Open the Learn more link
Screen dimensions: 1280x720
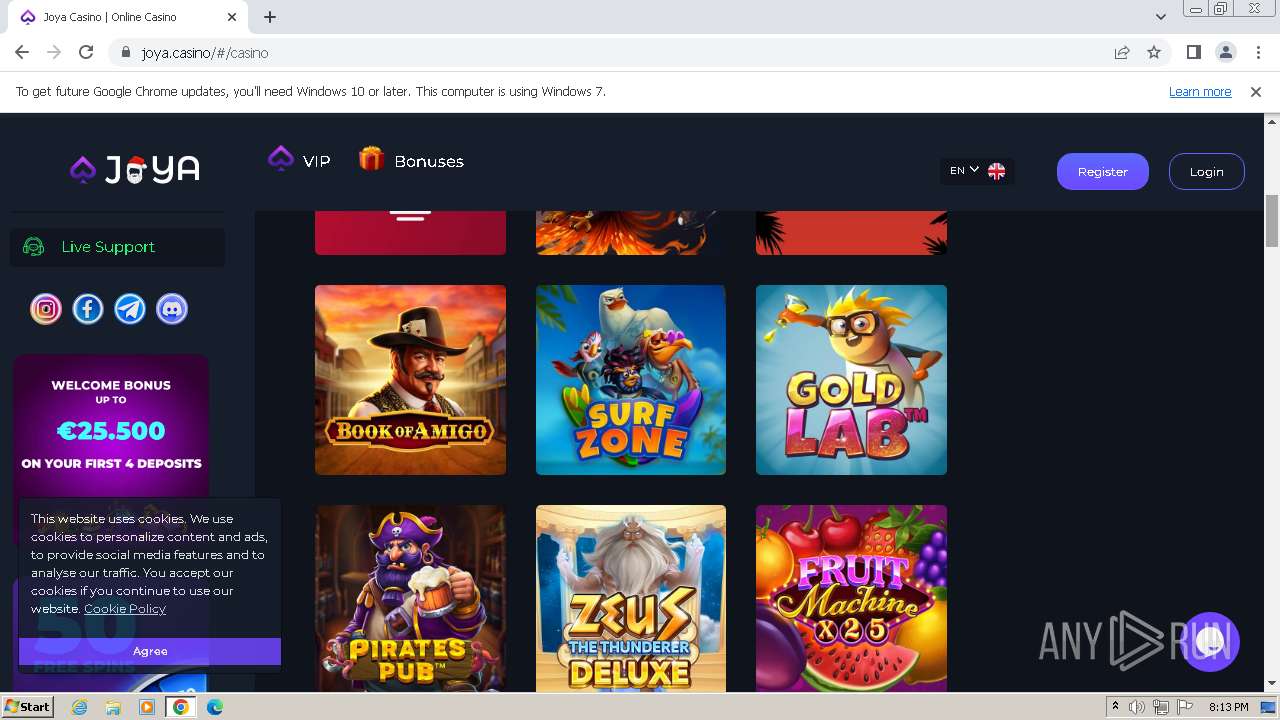(1200, 92)
